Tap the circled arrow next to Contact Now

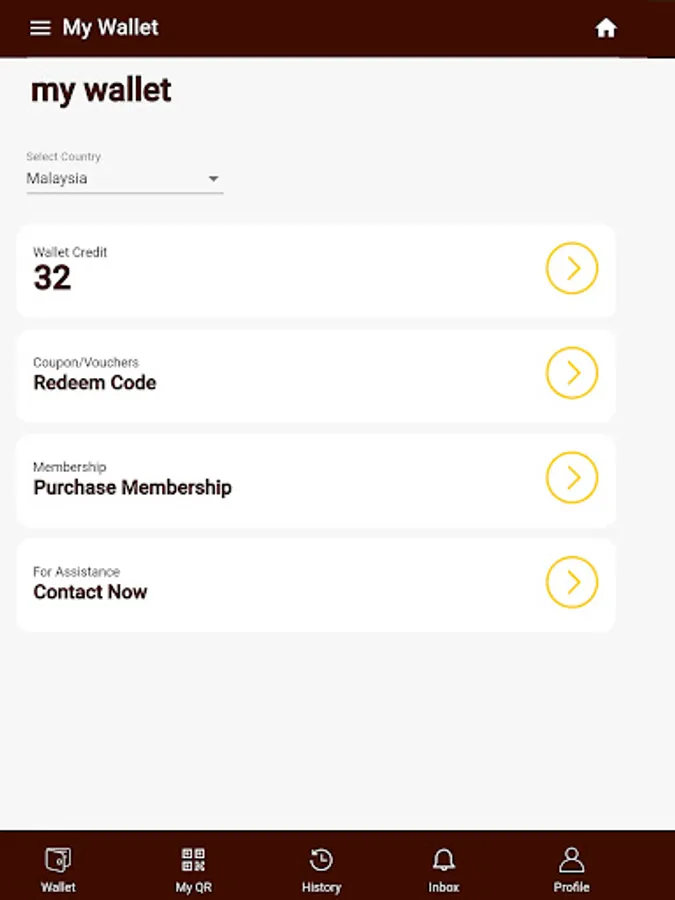[571, 582]
